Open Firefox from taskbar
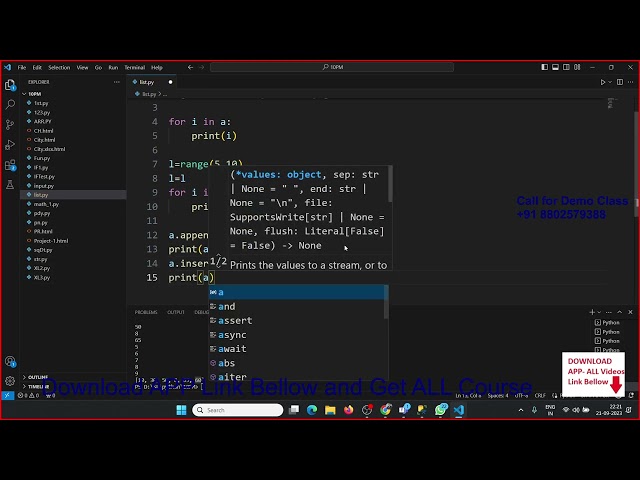640x480 pixels. (349, 410)
